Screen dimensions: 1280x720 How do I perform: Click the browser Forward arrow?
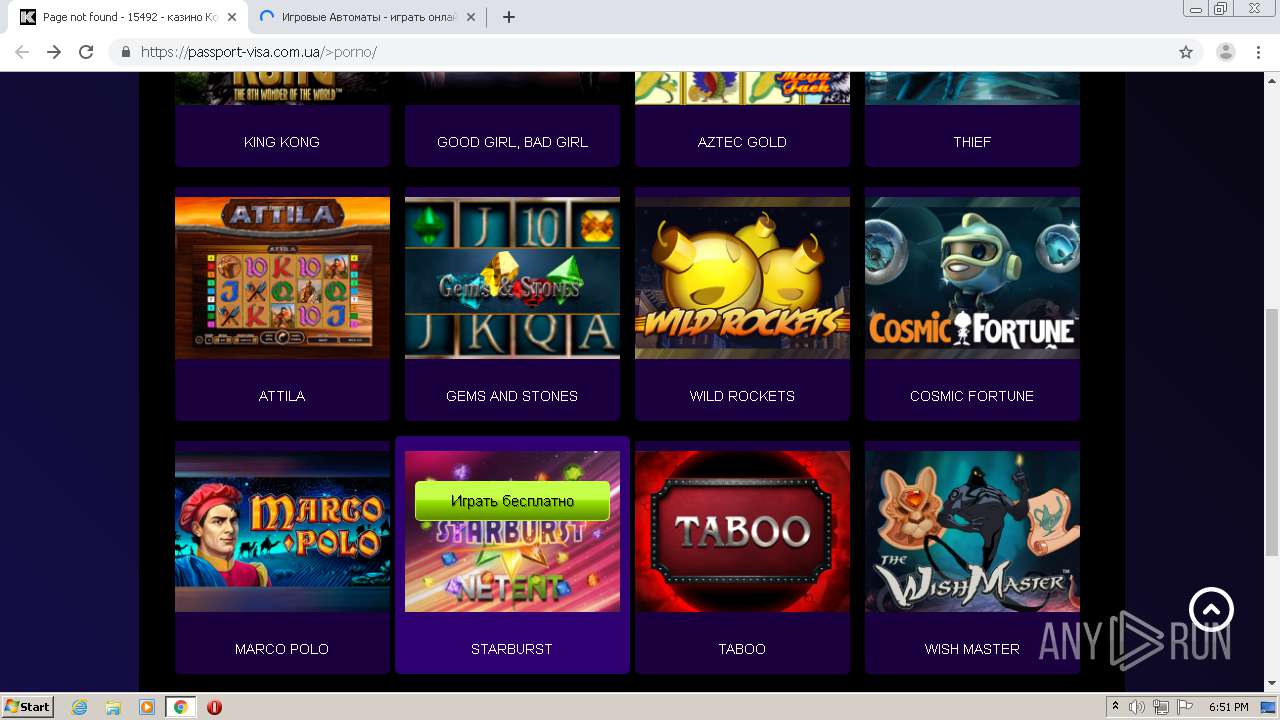(x=54, y=52)
